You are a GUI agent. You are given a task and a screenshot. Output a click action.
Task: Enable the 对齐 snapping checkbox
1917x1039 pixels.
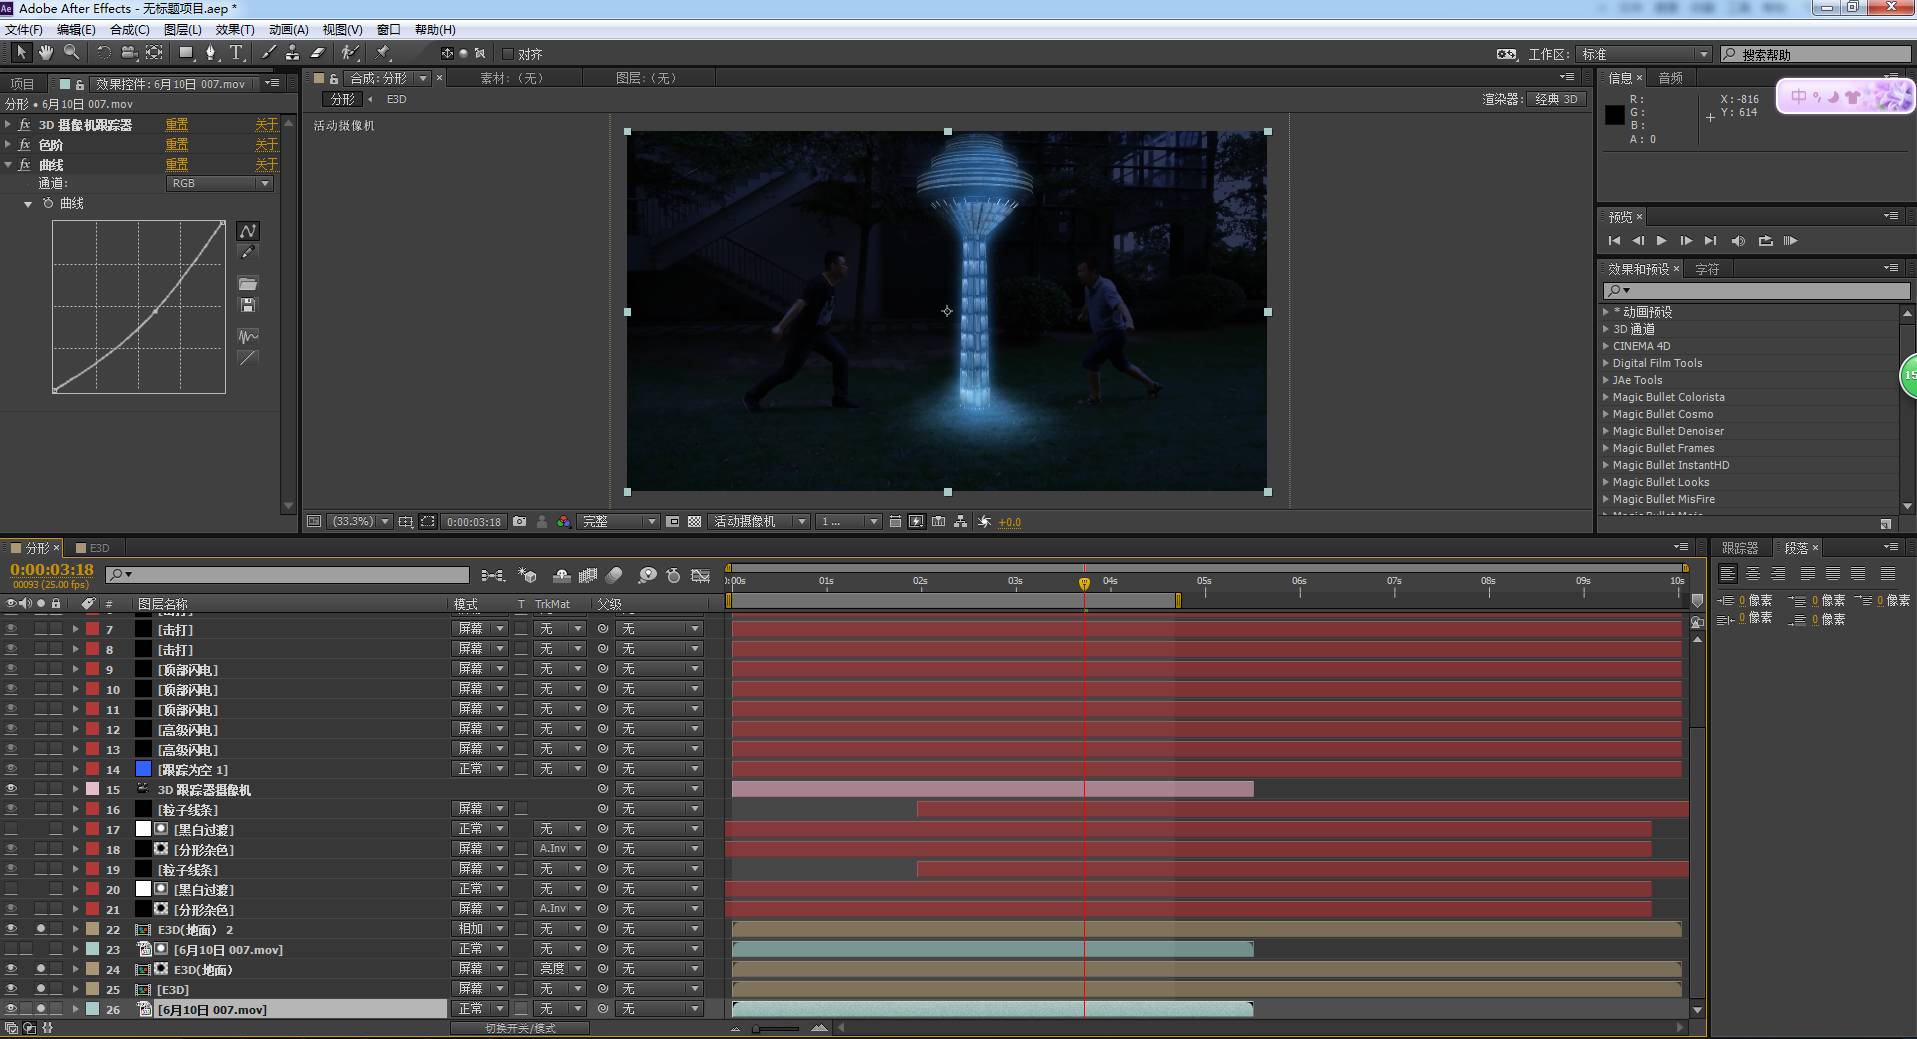coord(508,54)
